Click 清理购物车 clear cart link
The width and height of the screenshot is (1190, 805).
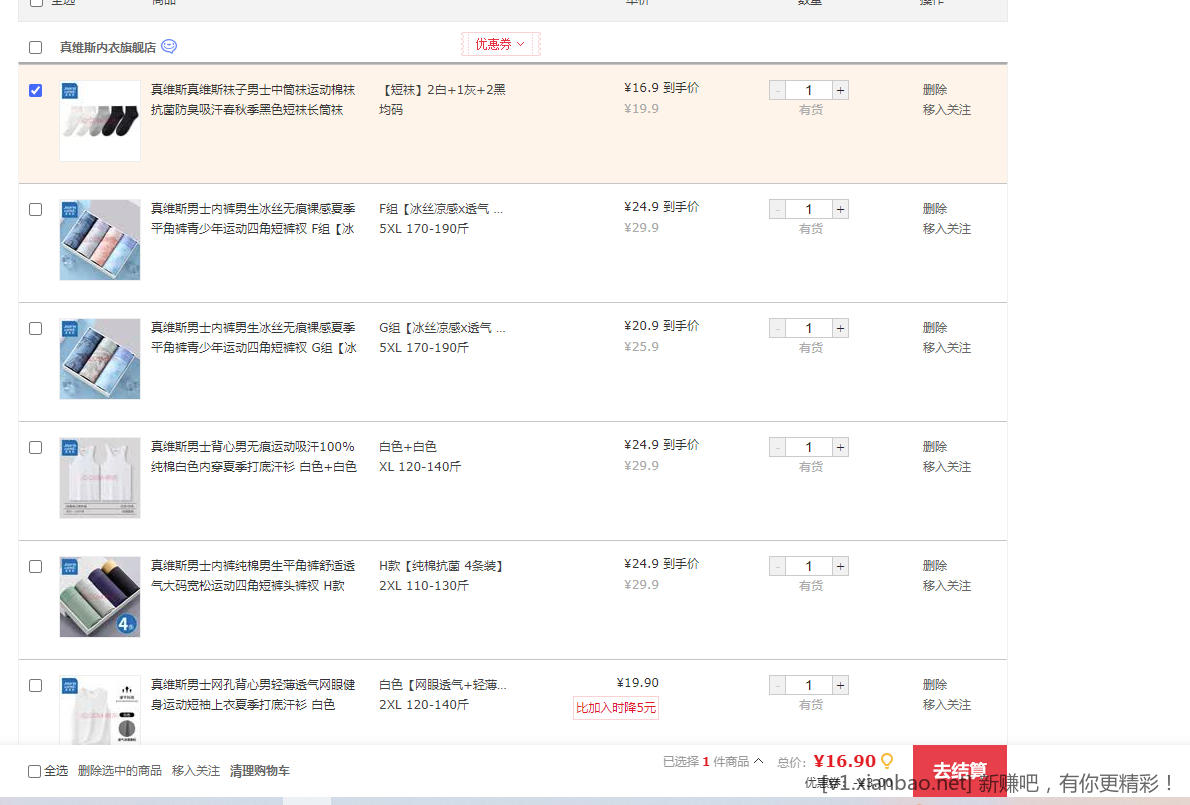tap(260, 771)
